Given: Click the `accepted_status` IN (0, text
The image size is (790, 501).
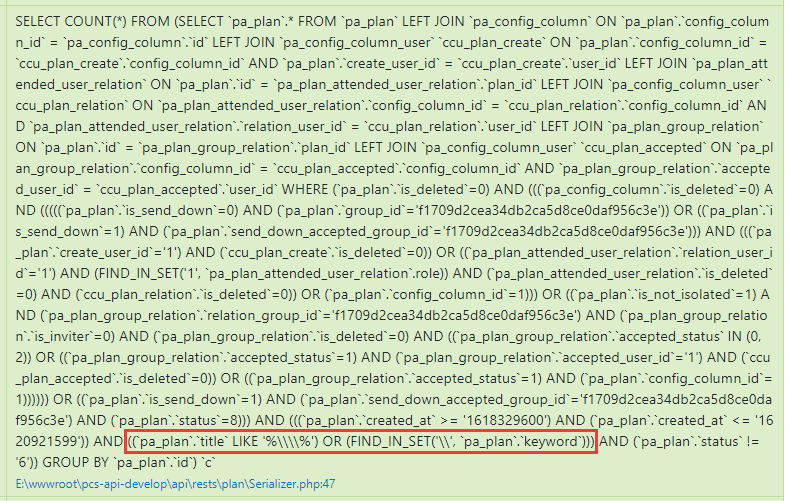Looking at the screenshot, I should (x=690, y=336).
